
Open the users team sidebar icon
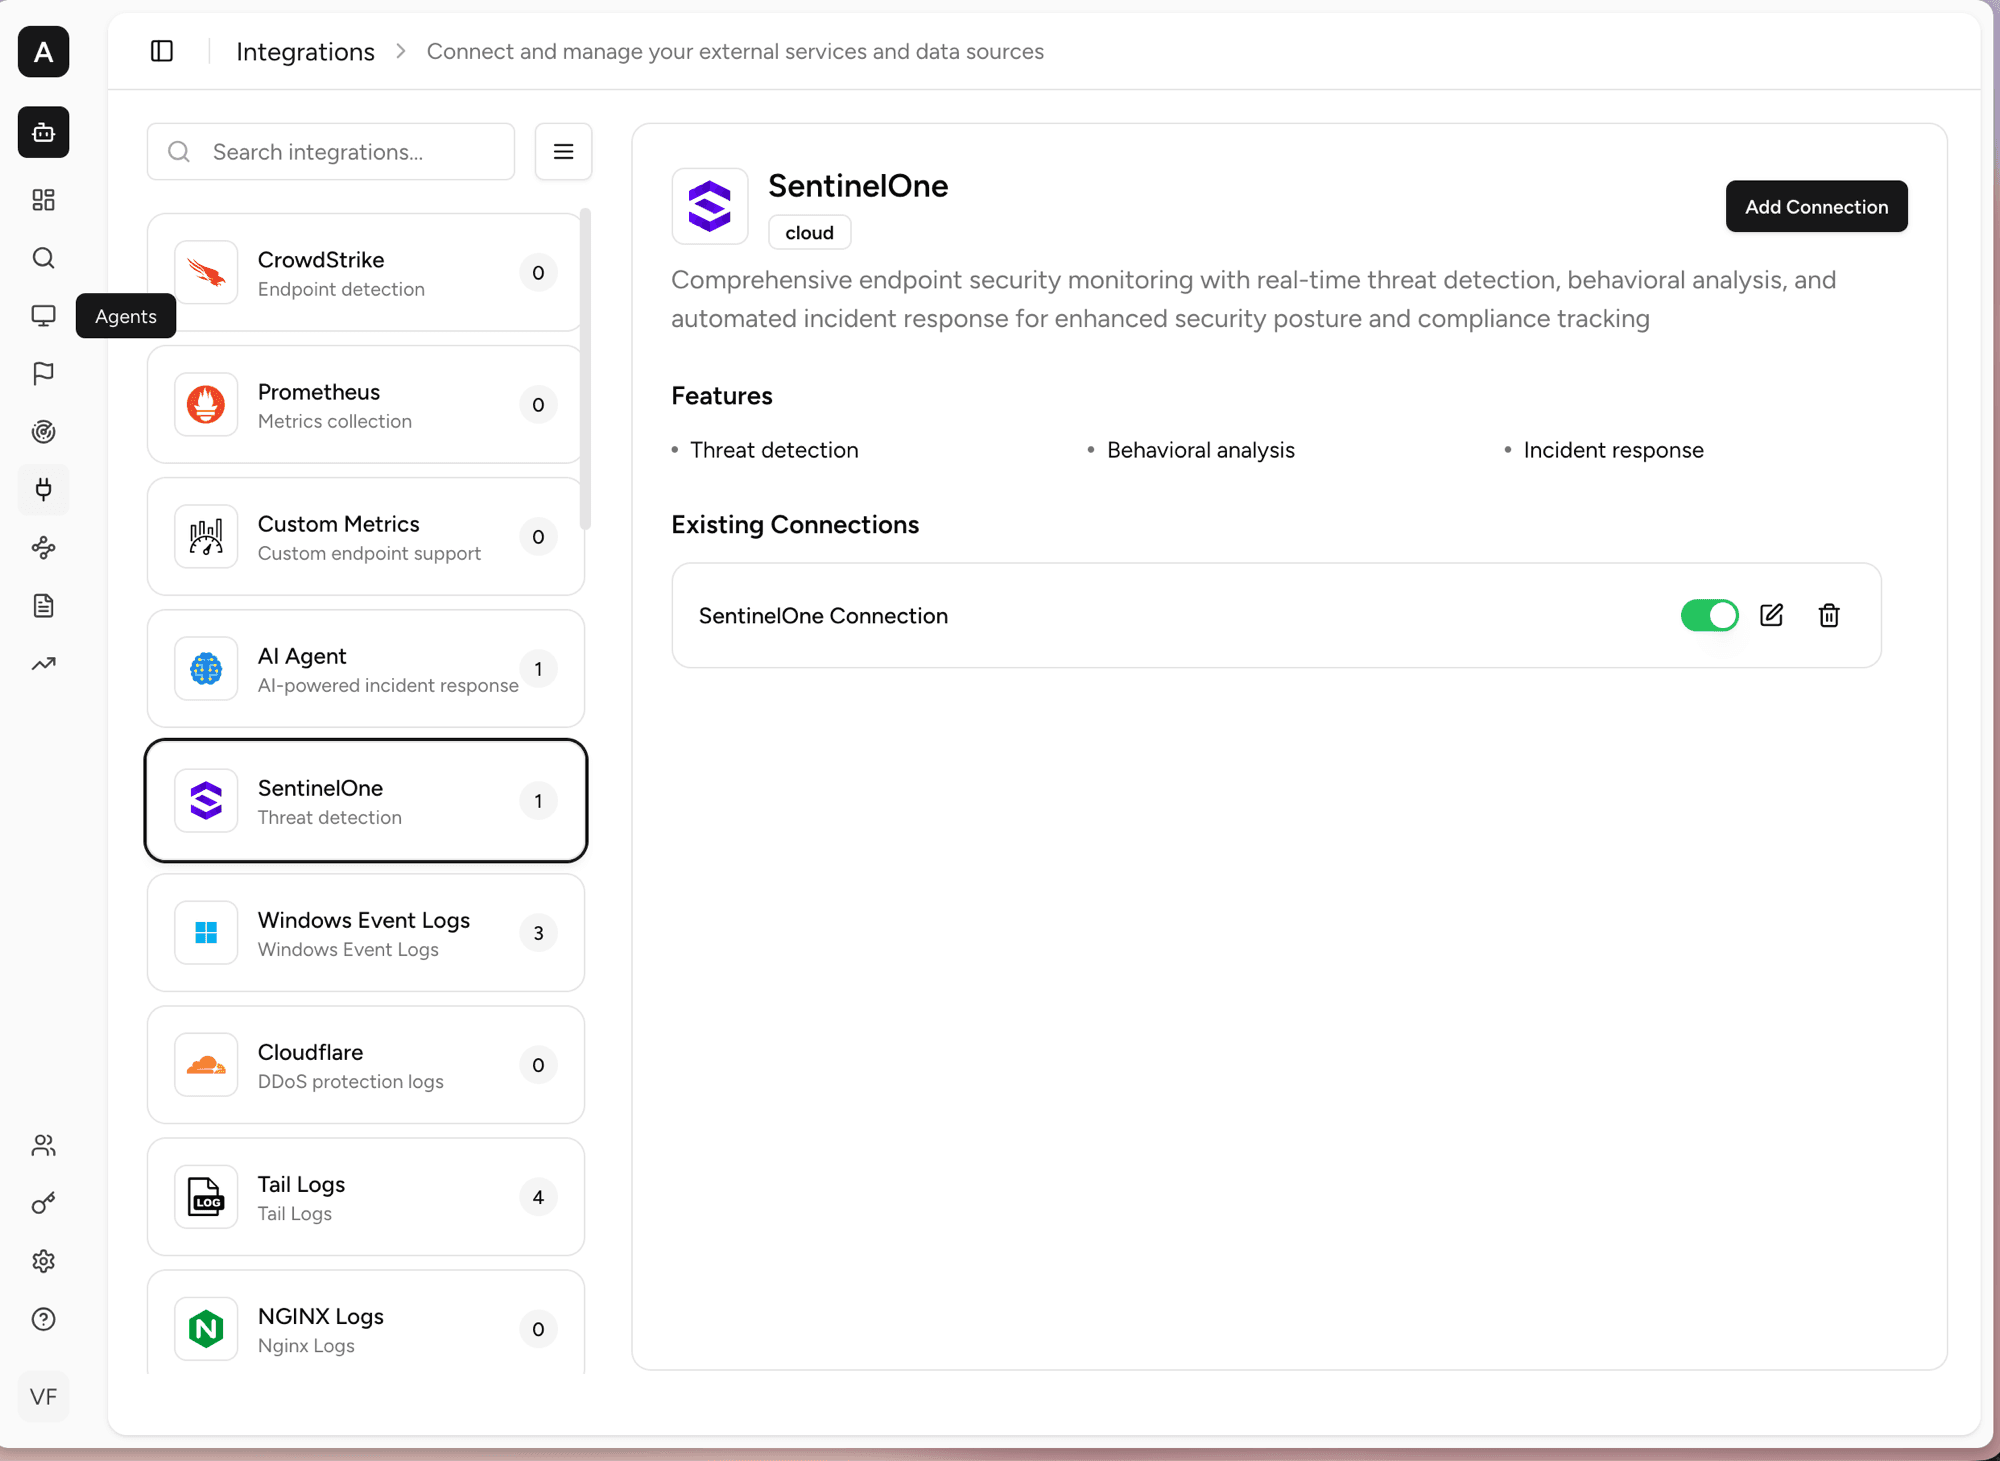(43, 1146)
